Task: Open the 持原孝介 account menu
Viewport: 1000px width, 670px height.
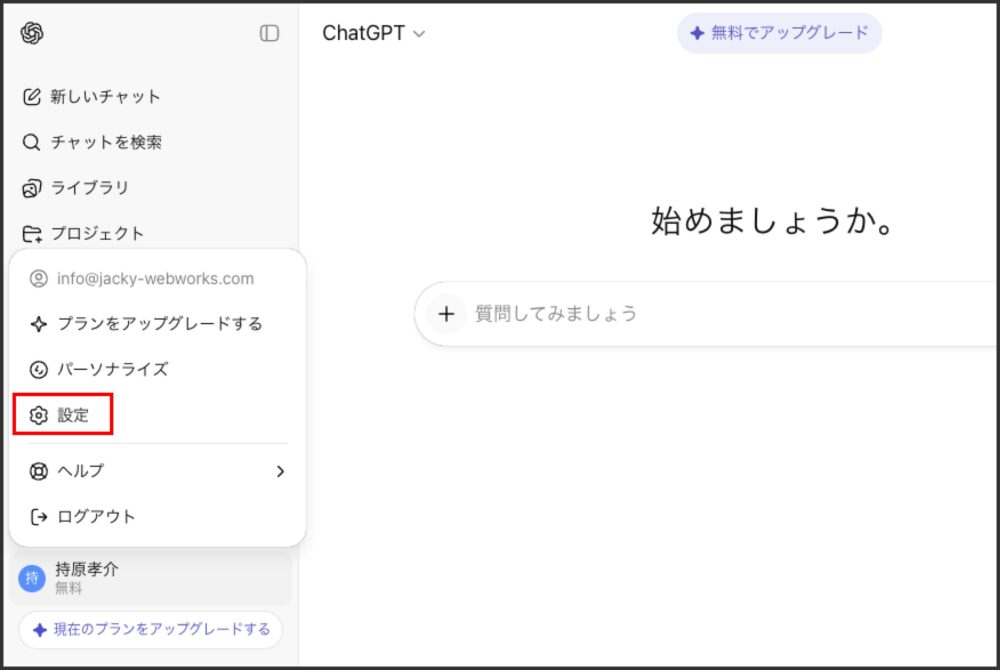Action: pyautogui.click(x=150, y=578)
